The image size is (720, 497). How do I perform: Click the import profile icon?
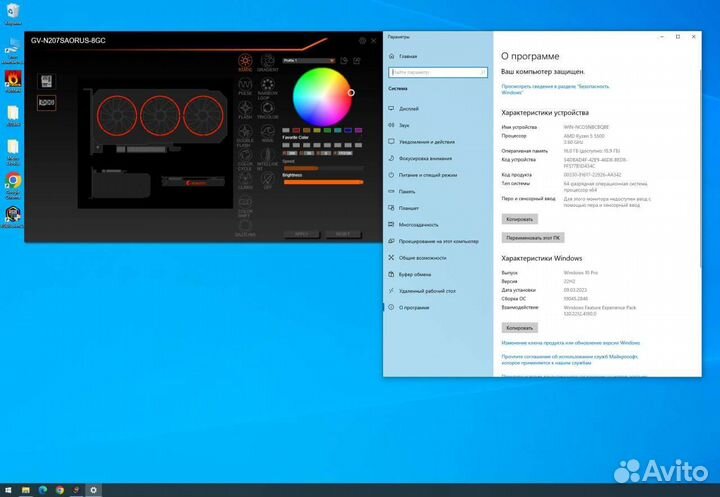[344, 61]
